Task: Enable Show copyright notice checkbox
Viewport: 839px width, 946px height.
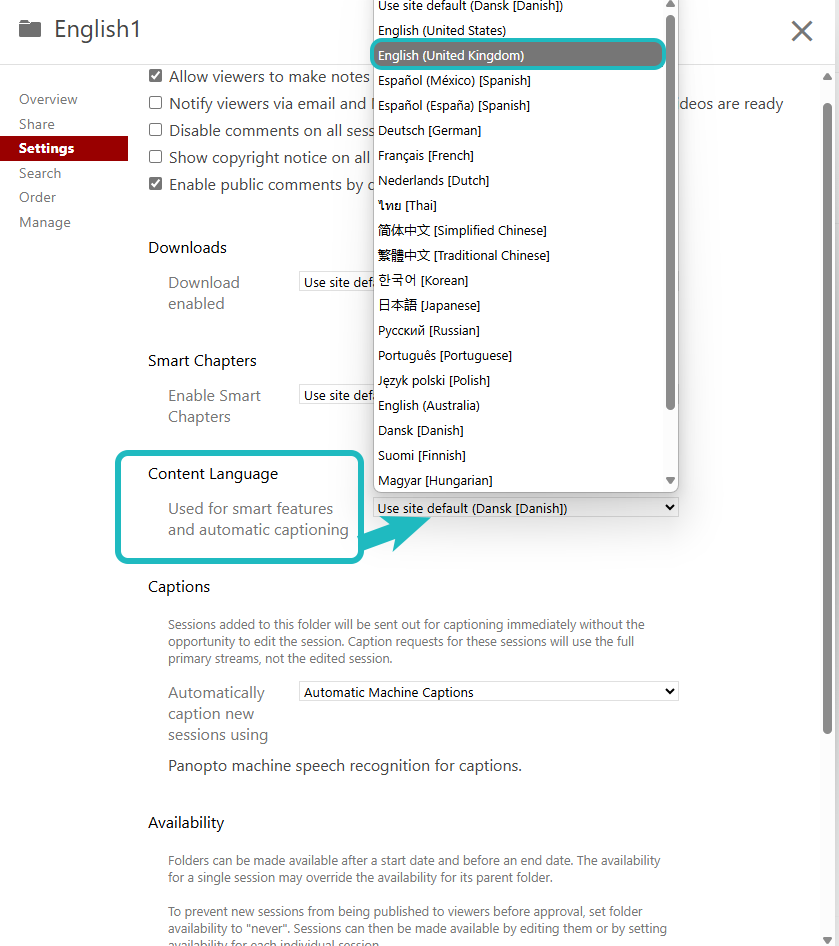Action: point(155,157)
